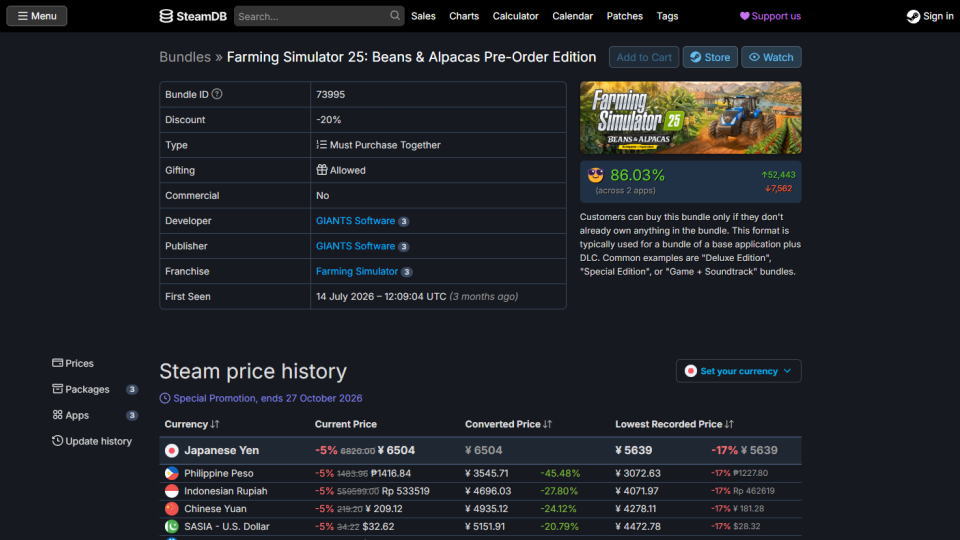Click the Steam price history heading
960x540 pixels.
253,371
